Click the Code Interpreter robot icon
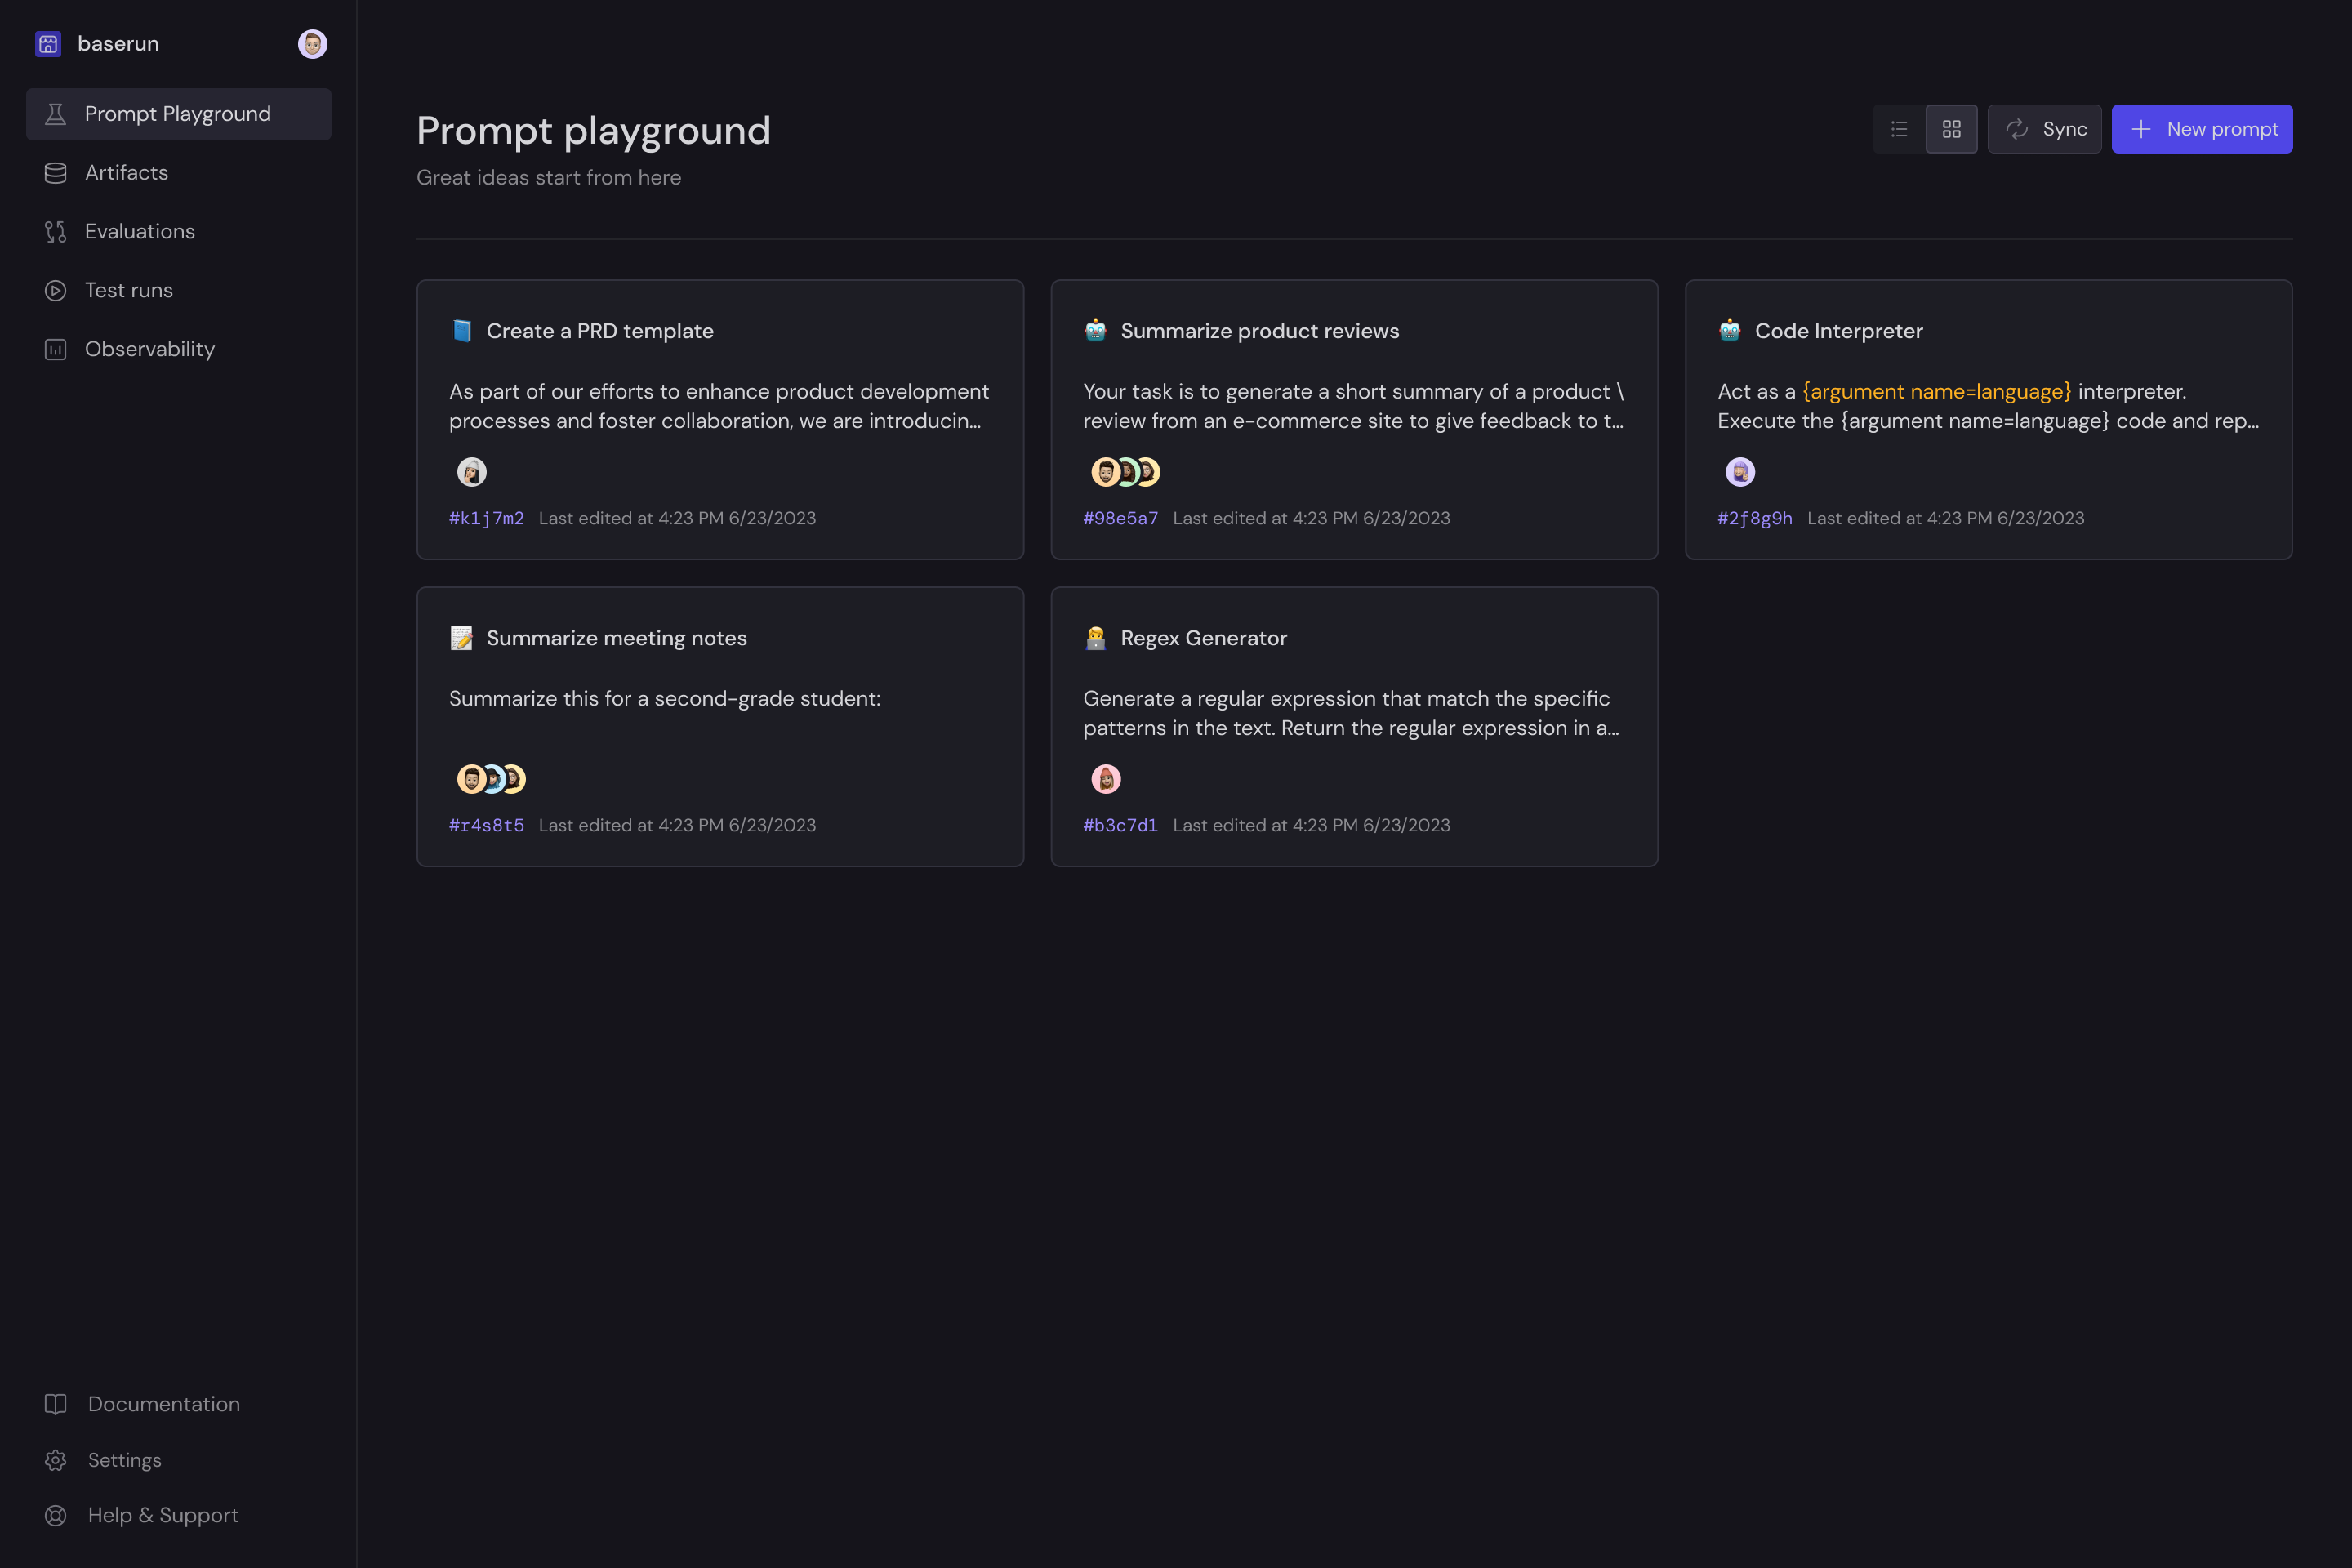This screenshot has width=2352, height=1568. tap(1729, 331)
